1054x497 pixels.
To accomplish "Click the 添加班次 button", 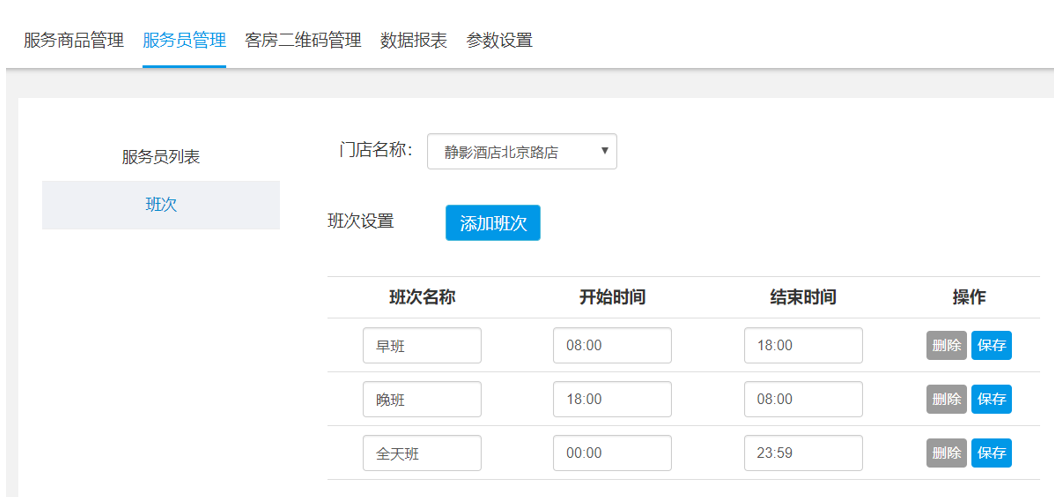I will pos(493,223).
